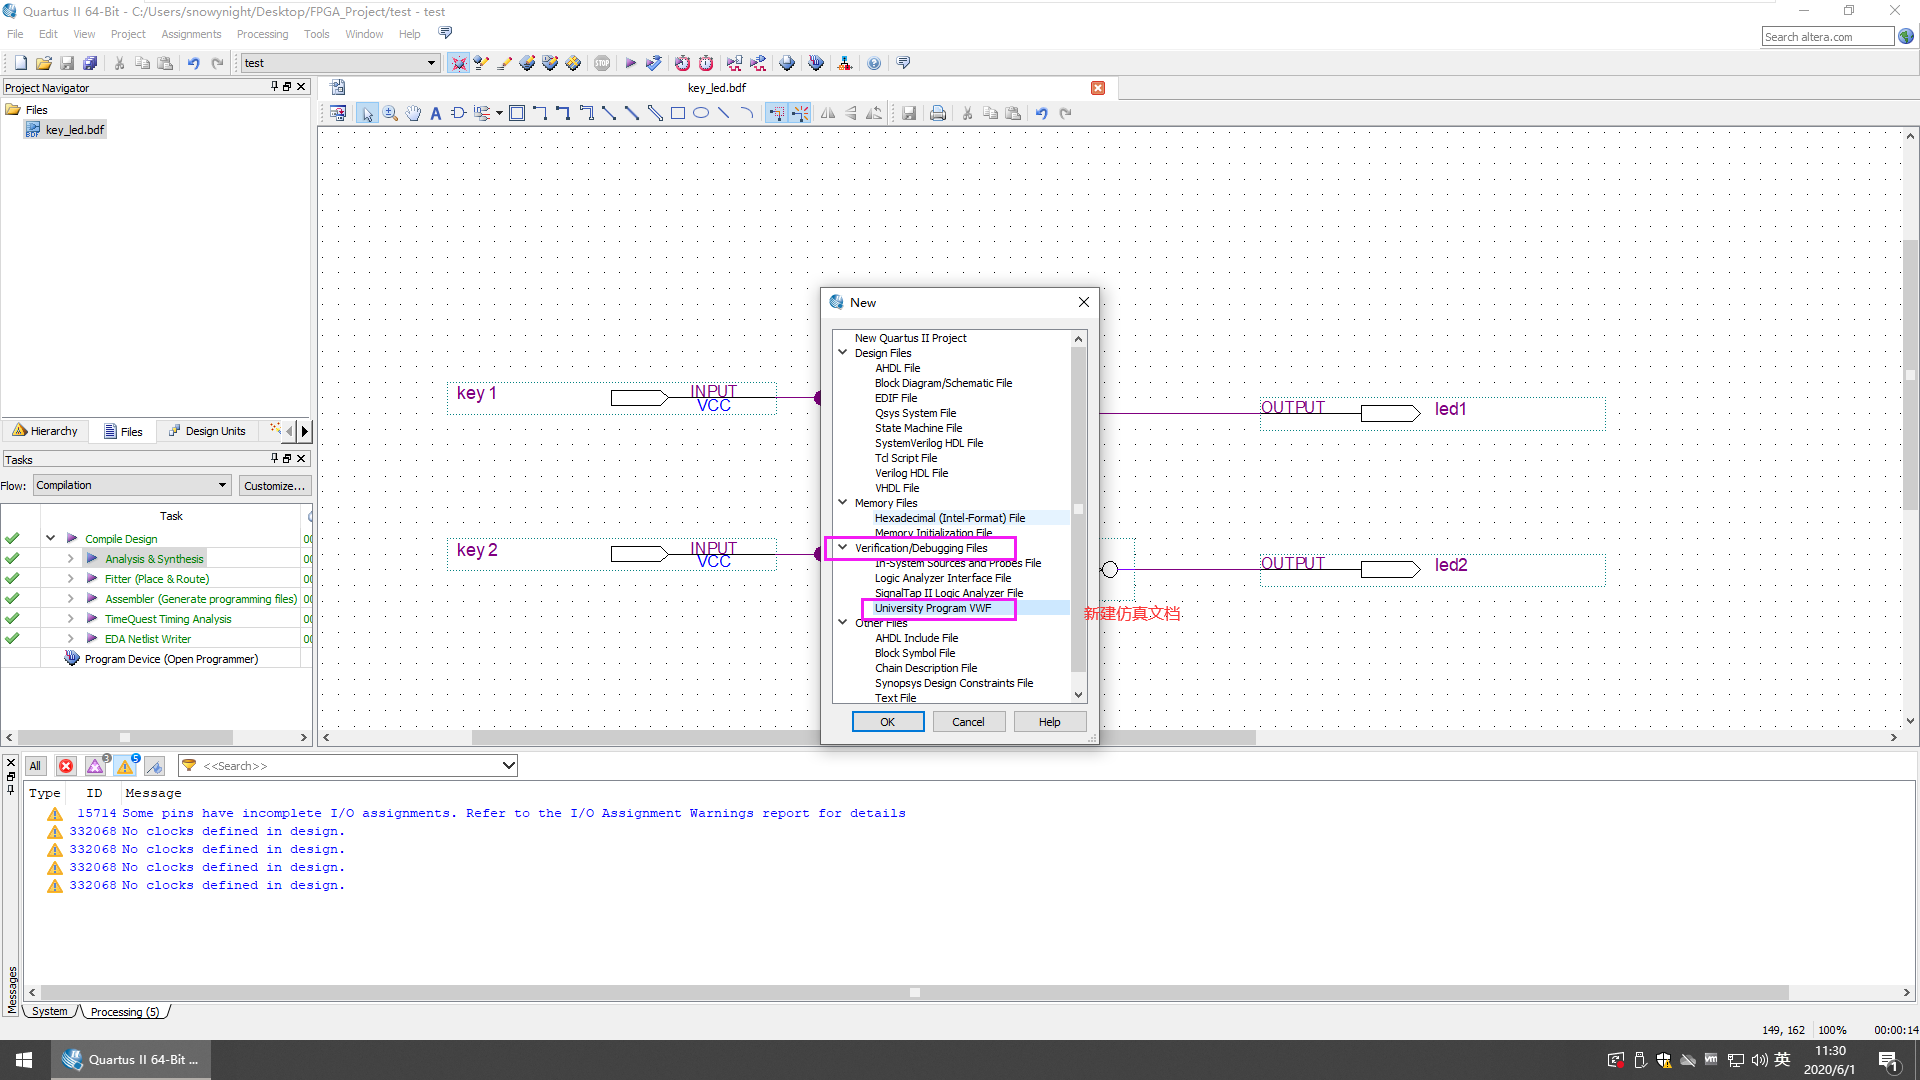Expand Other Files tree section
This screenshot has height=1080, width=1920.
[843, 622]
